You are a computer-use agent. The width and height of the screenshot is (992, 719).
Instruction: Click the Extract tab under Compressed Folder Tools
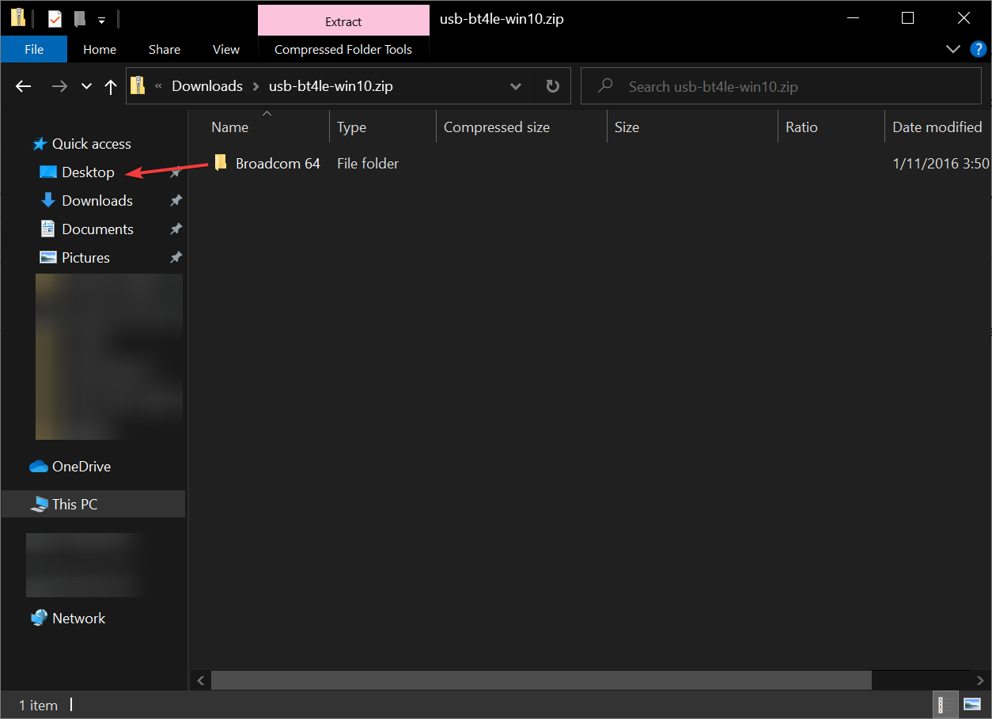click(343, 20)
